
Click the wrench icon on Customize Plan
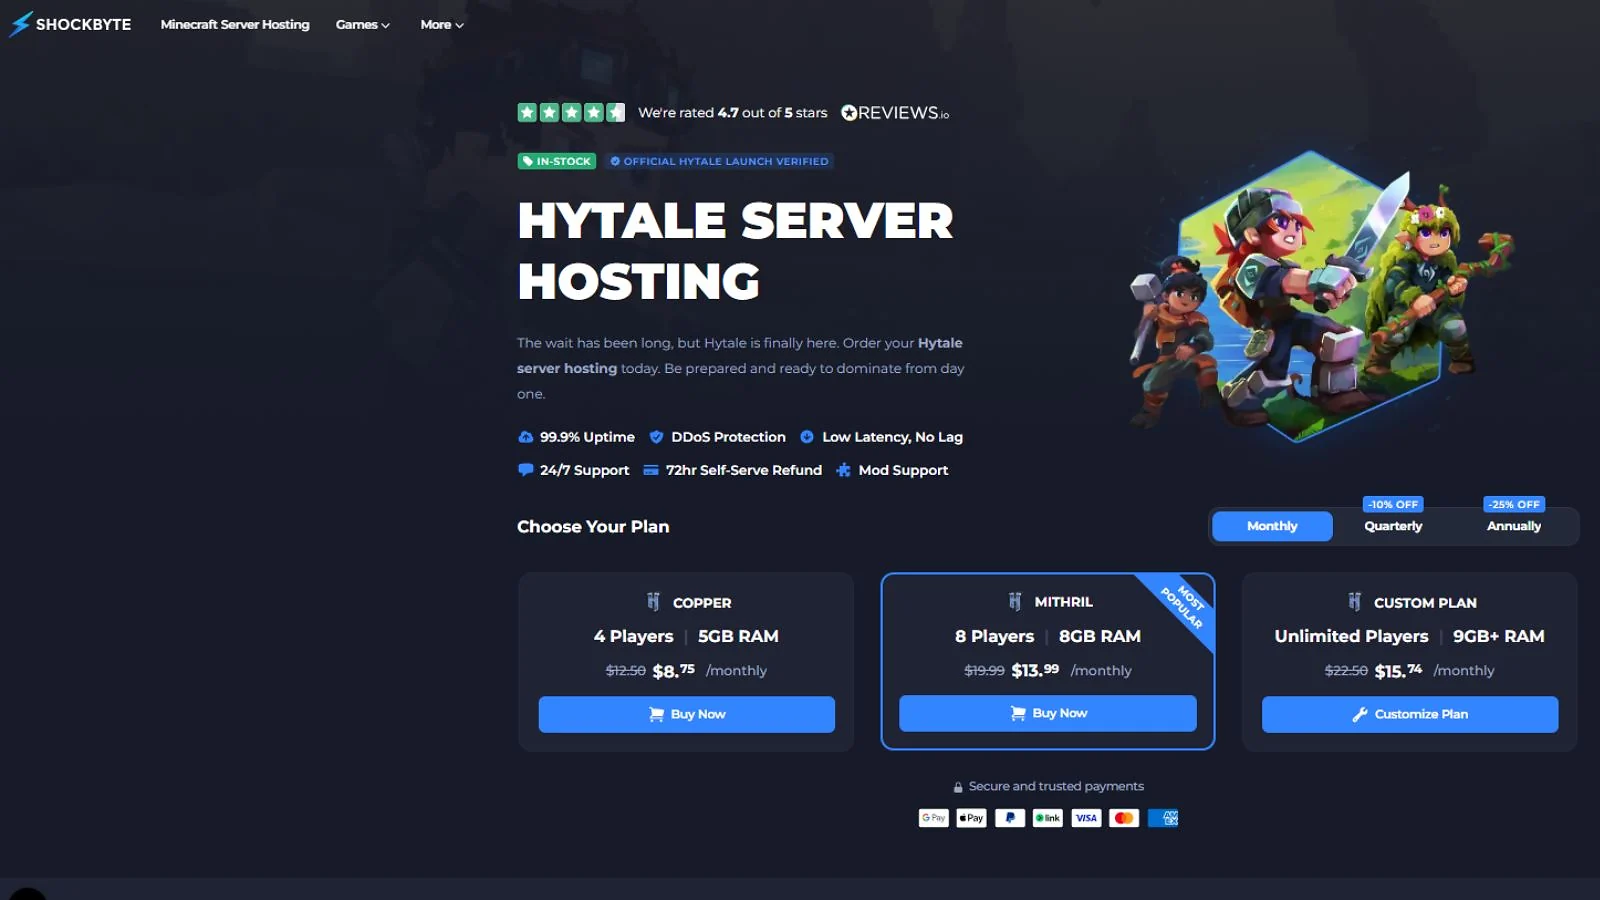coord(1360,714)
